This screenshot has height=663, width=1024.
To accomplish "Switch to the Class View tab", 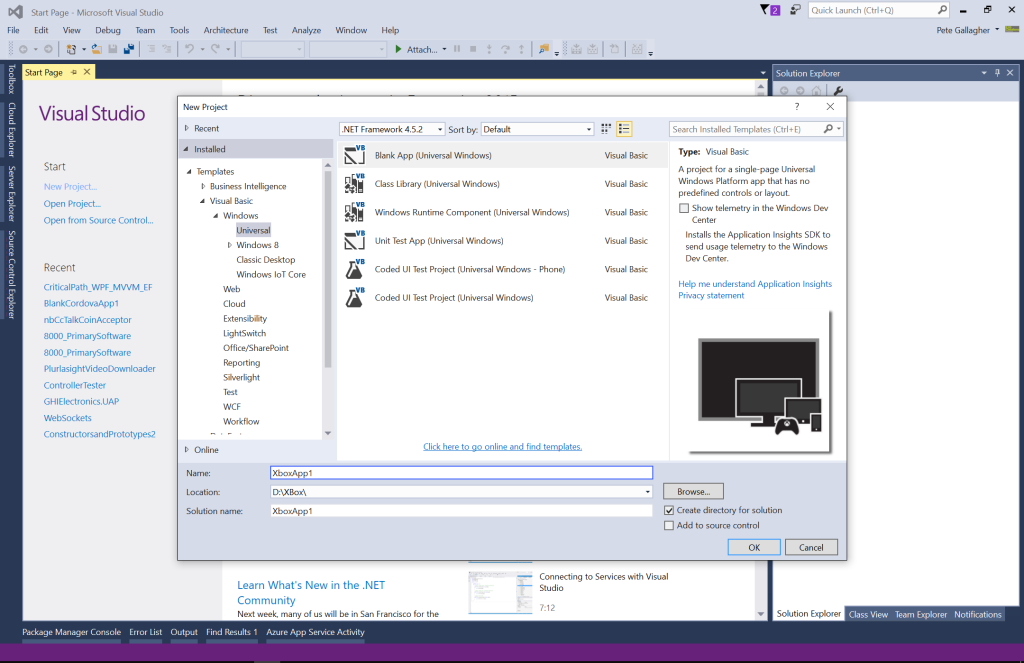I will point(868,614).
